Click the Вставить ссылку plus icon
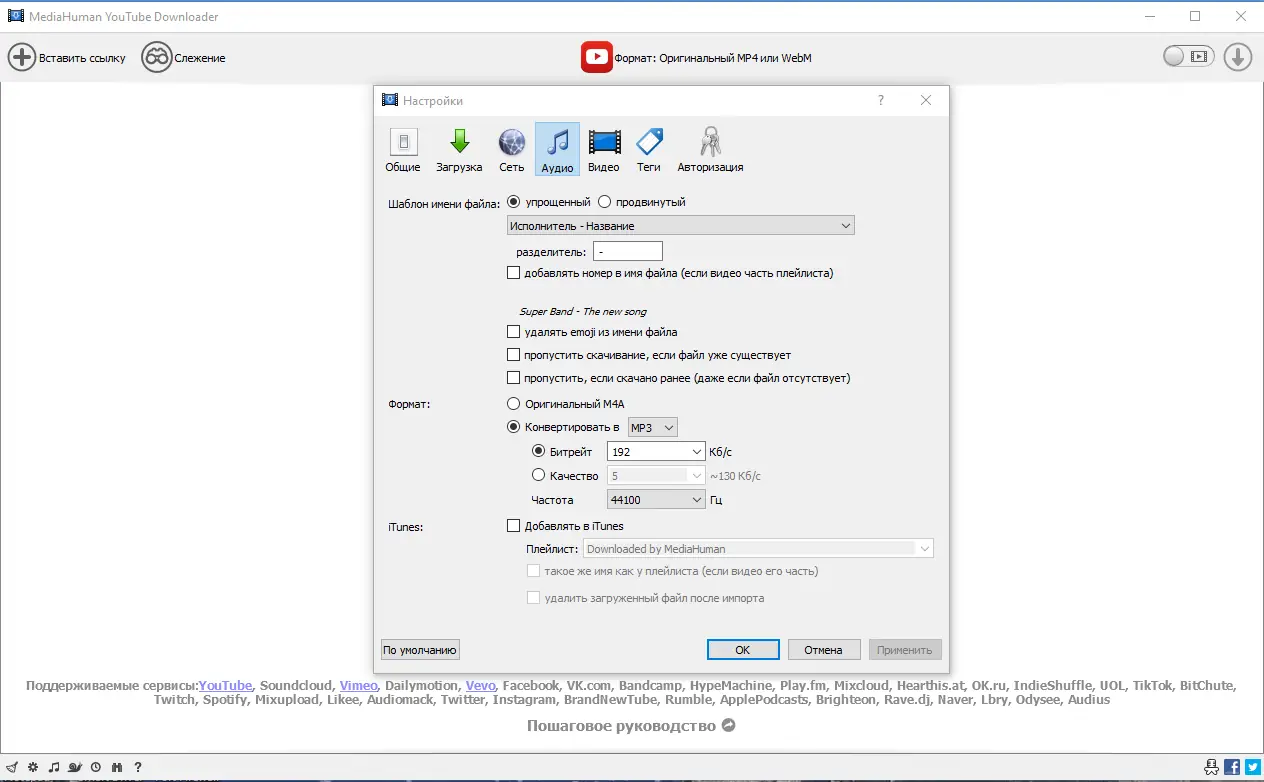The height and width of the screenshot is (782, 1264). click(22, 58)
